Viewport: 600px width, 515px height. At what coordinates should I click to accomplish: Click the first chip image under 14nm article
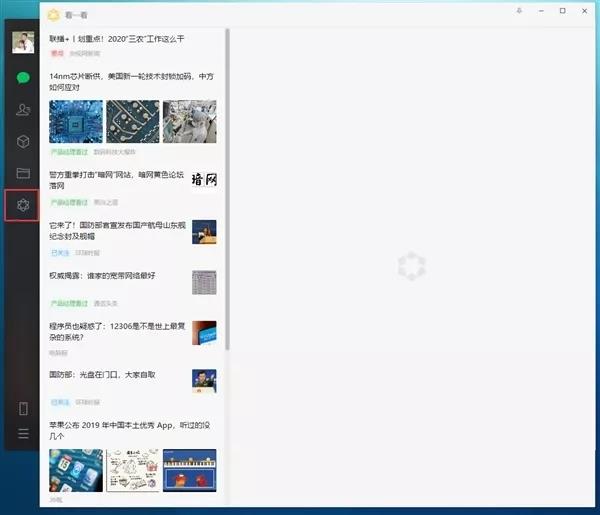click(75, 121)
